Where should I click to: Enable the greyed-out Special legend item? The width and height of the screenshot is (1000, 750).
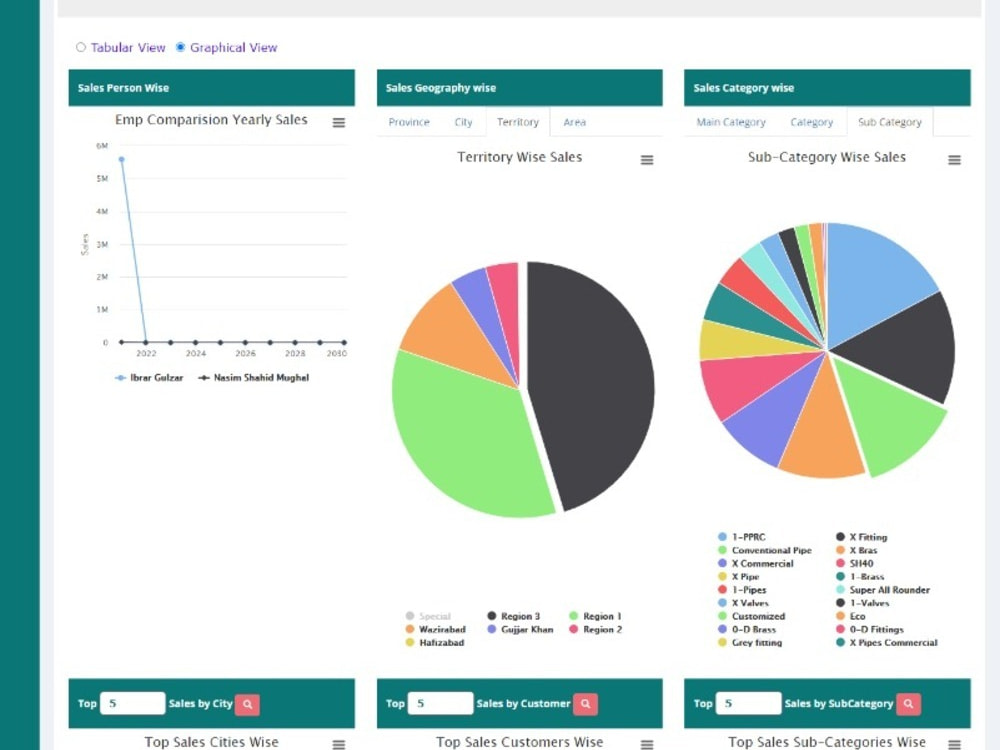point(429,616)
